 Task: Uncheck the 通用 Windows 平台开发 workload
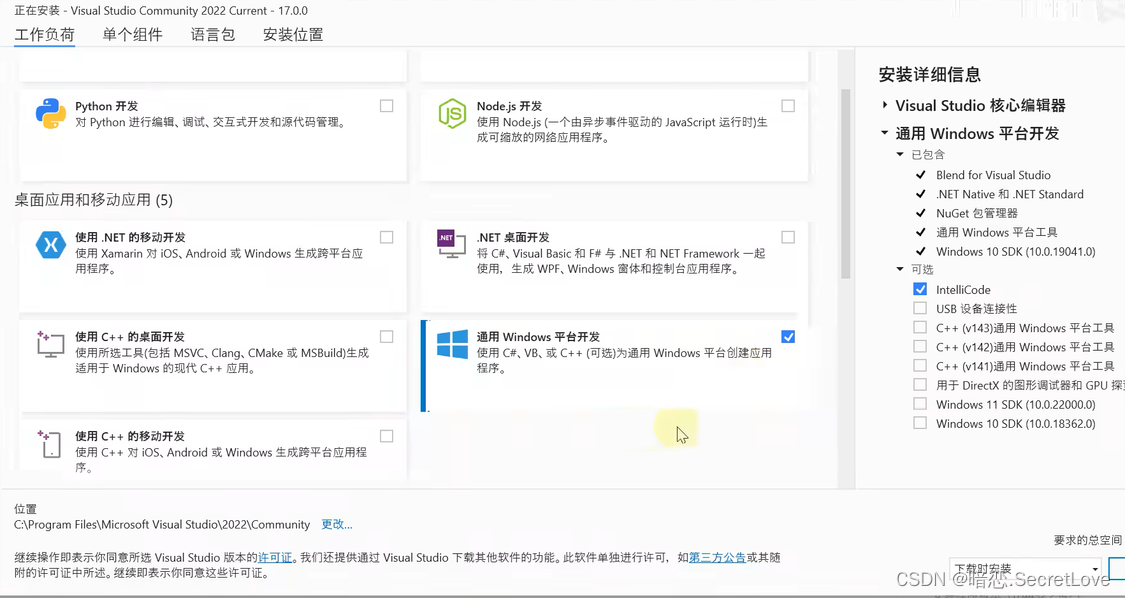788,336
